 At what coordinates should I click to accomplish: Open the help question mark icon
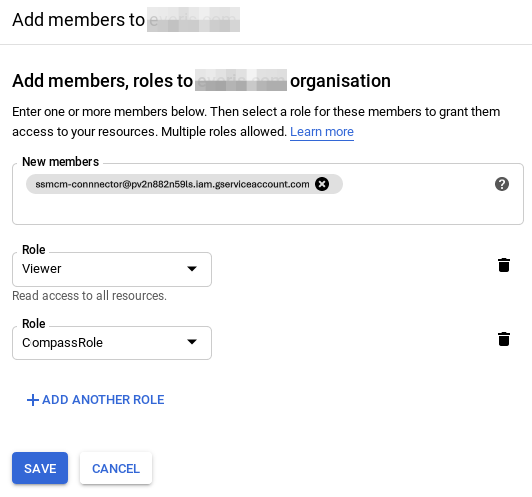(x=502, y=184)
